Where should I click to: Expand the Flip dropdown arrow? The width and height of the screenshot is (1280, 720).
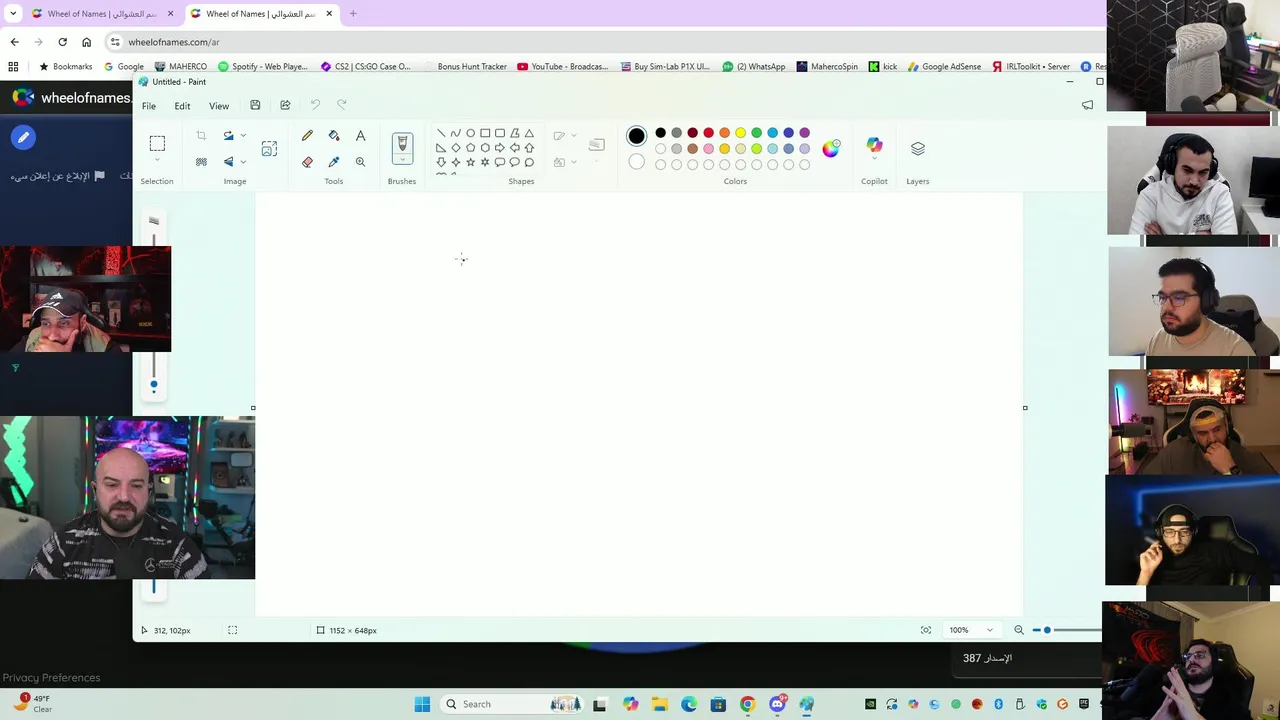(x=242, y=162)
